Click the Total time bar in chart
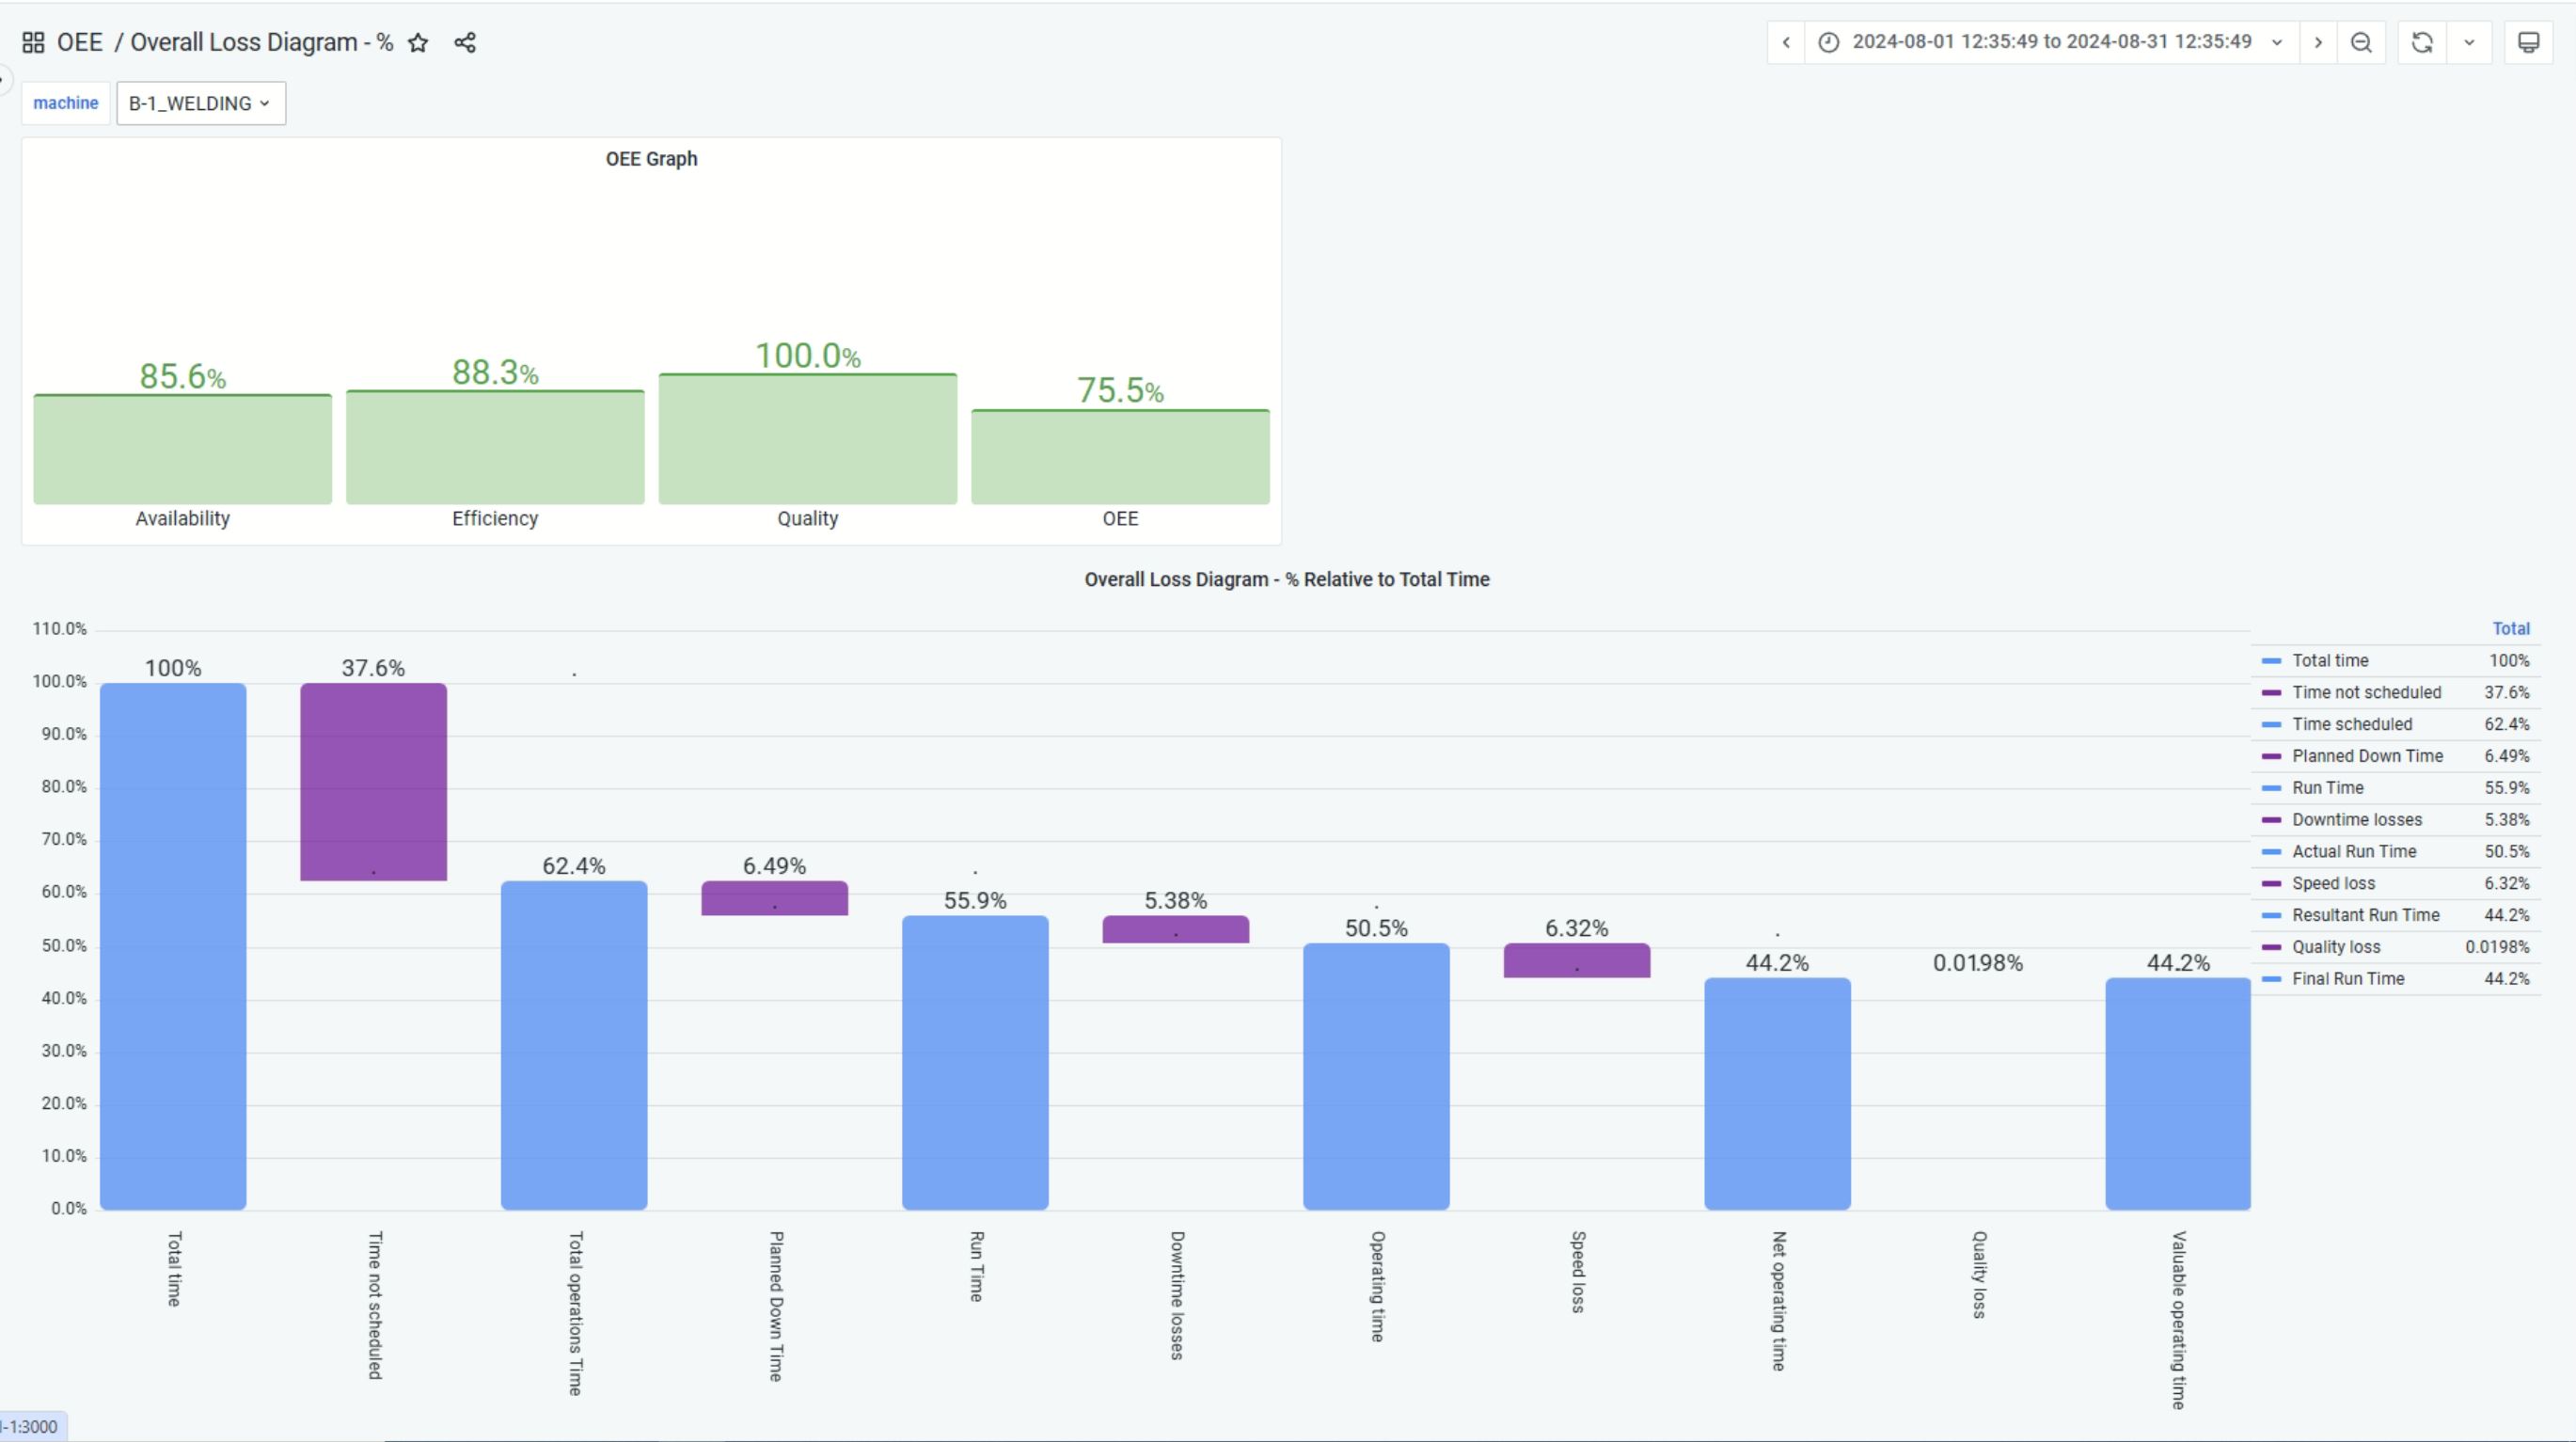 pos(173,945)
